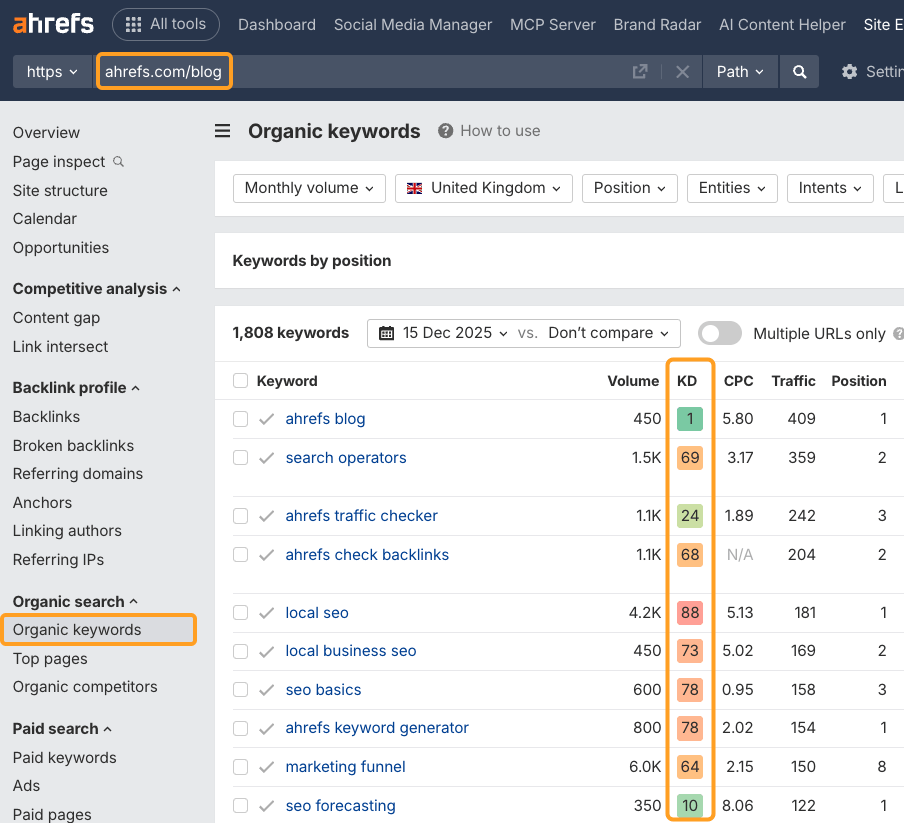Check the checkbox for the 'local seo' row
Image resolution: width=904 pixels, height=823 pixels.
click(x=241, y=612)
